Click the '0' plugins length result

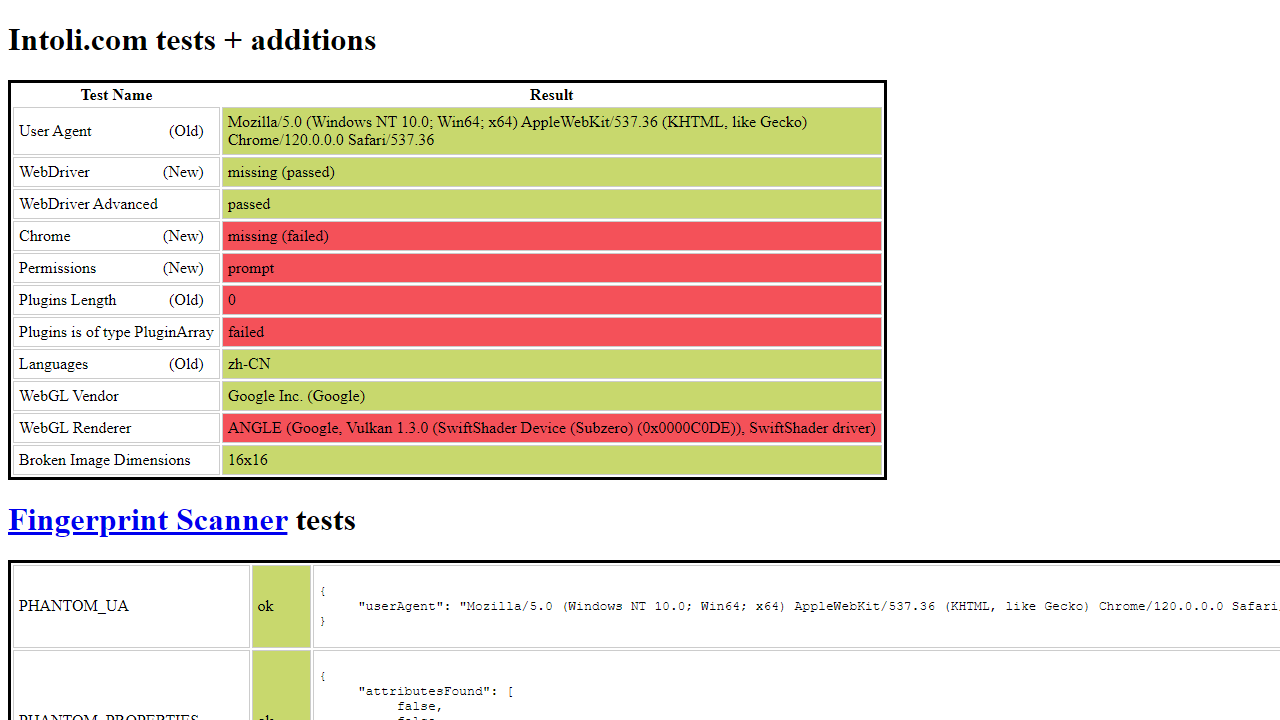(x=552, y=300)
